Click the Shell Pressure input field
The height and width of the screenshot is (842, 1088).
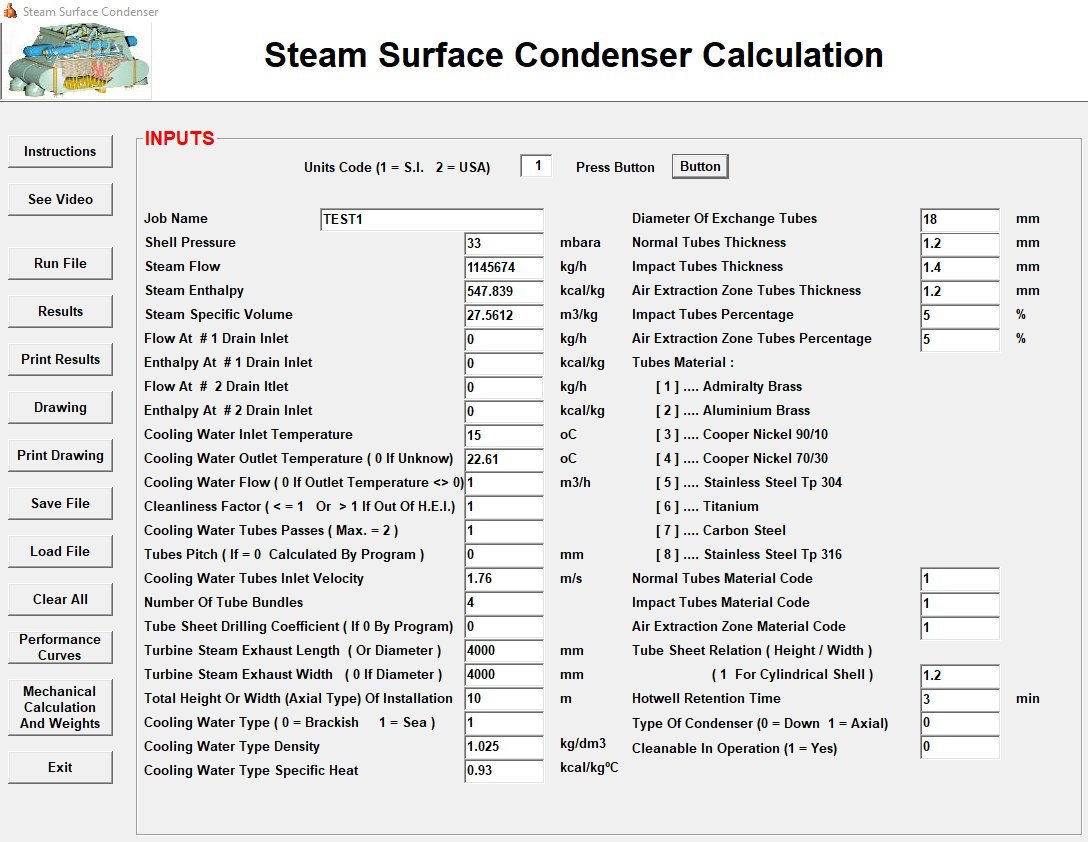(504, 243)
